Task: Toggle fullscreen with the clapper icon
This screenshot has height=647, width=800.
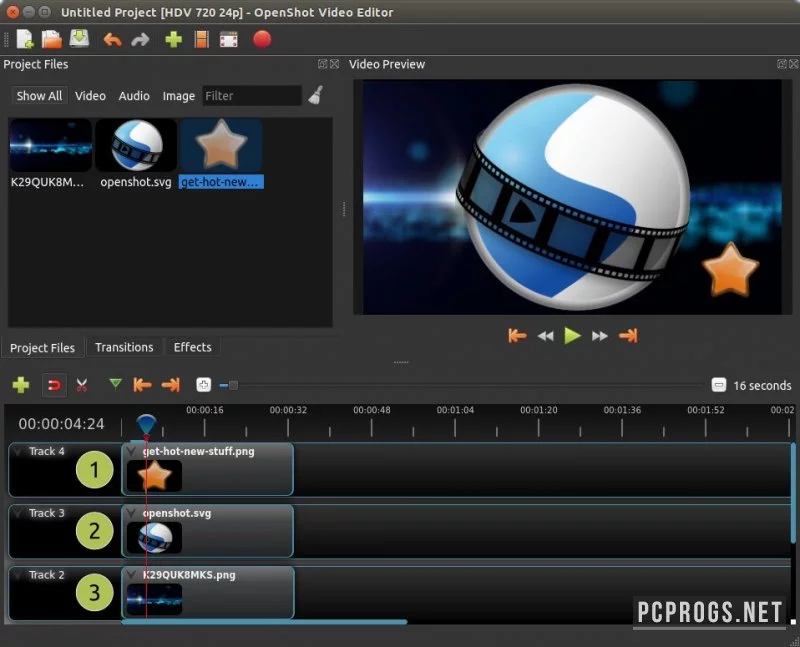Action: coord(229,39)
